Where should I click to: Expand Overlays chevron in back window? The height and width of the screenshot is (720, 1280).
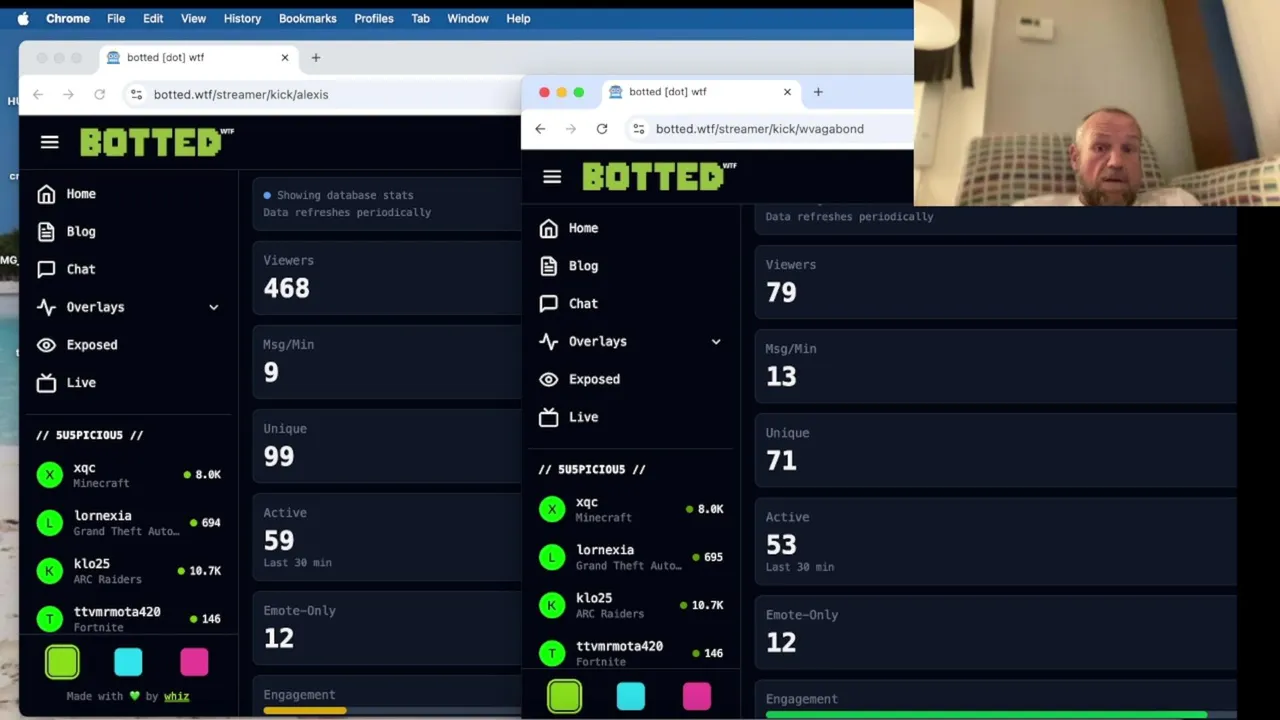[x=213, y=307]
